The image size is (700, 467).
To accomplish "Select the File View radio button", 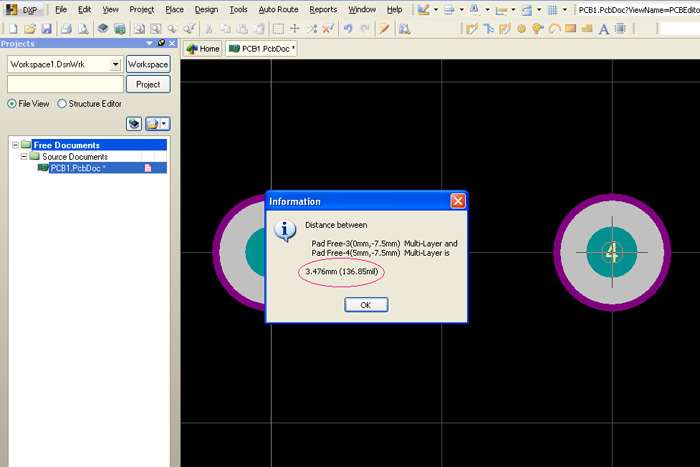I will tap(12, 103).
